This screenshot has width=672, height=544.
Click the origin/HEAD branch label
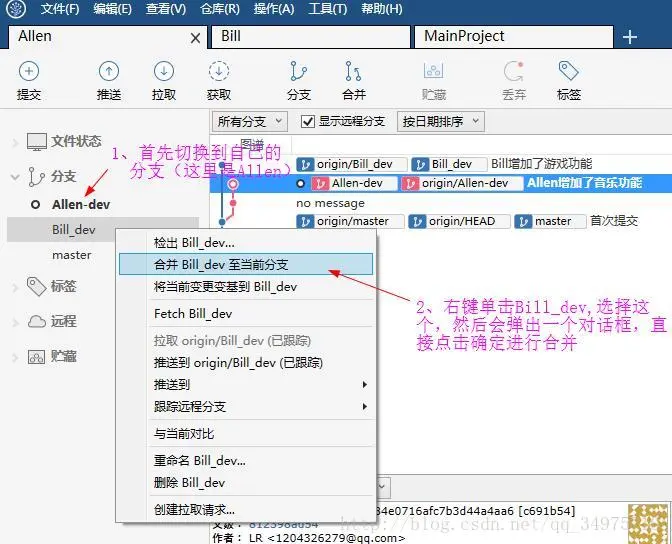(x=459, y=221)
